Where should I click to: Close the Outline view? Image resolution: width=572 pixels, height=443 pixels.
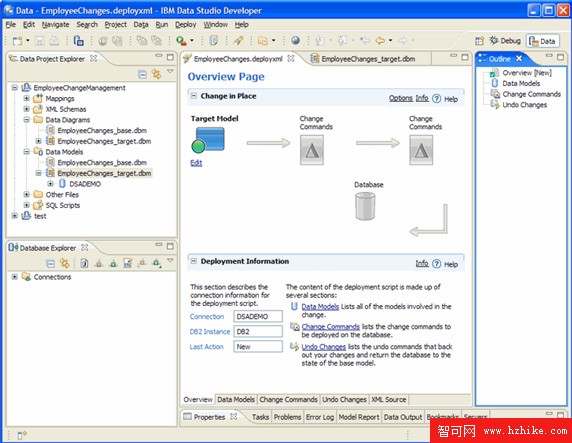pyautogui.click(x=519, y=58)
